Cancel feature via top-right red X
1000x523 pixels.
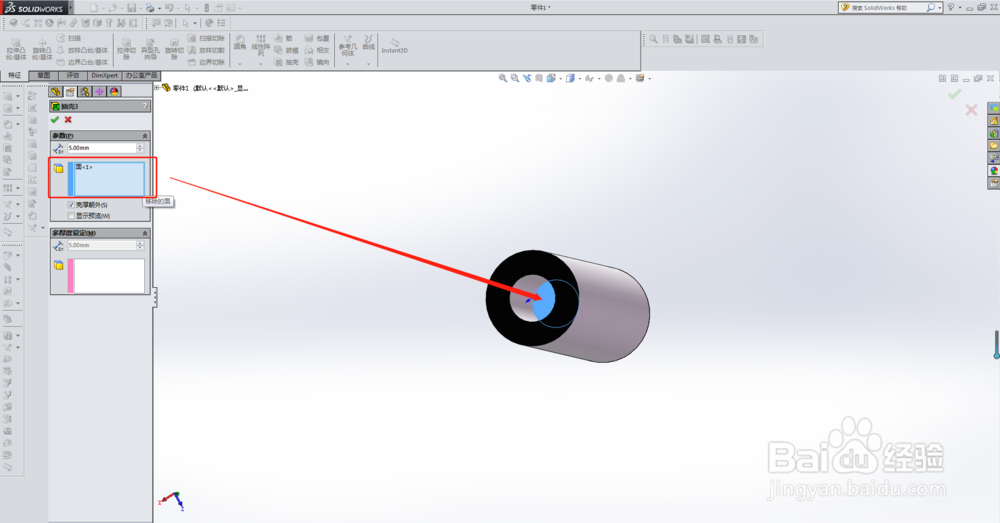point(971,110)
